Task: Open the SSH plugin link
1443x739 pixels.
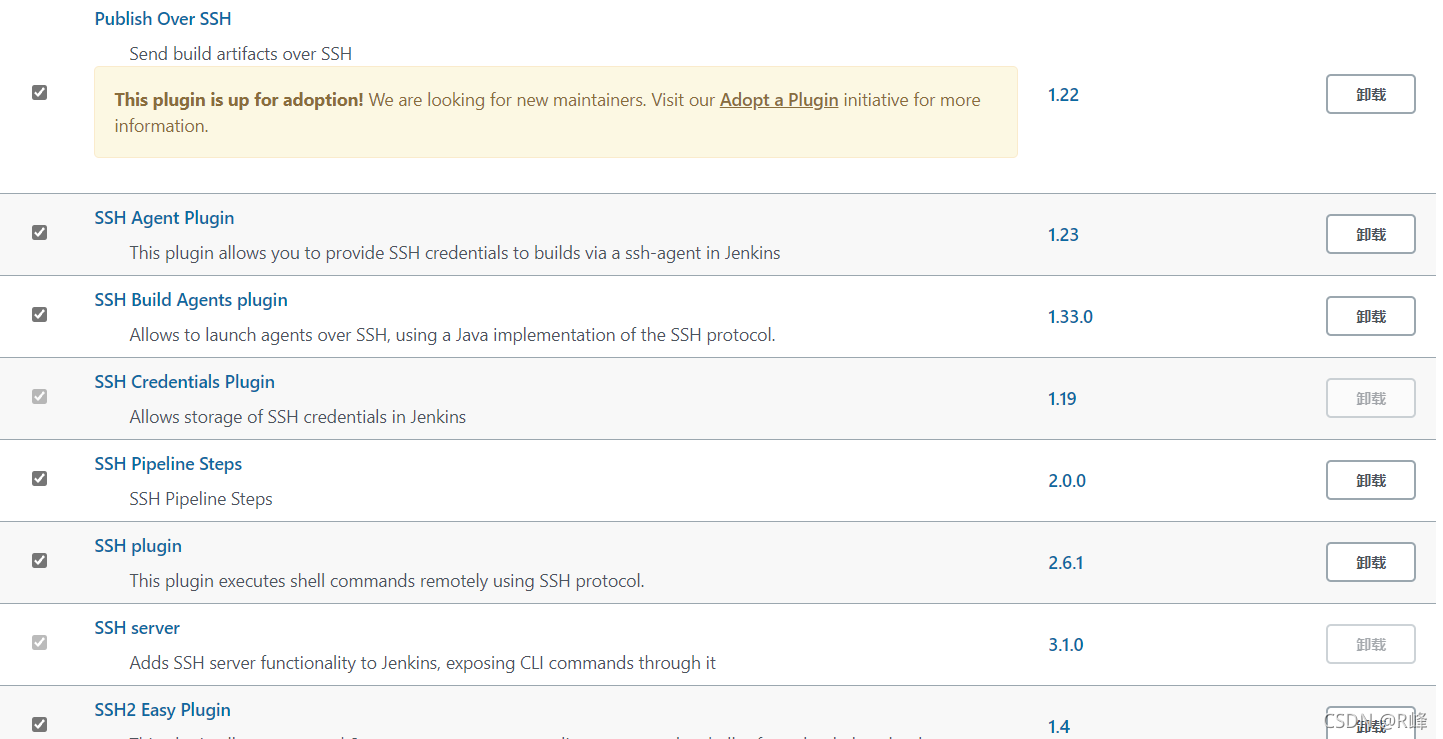Action: pos(138,546)
